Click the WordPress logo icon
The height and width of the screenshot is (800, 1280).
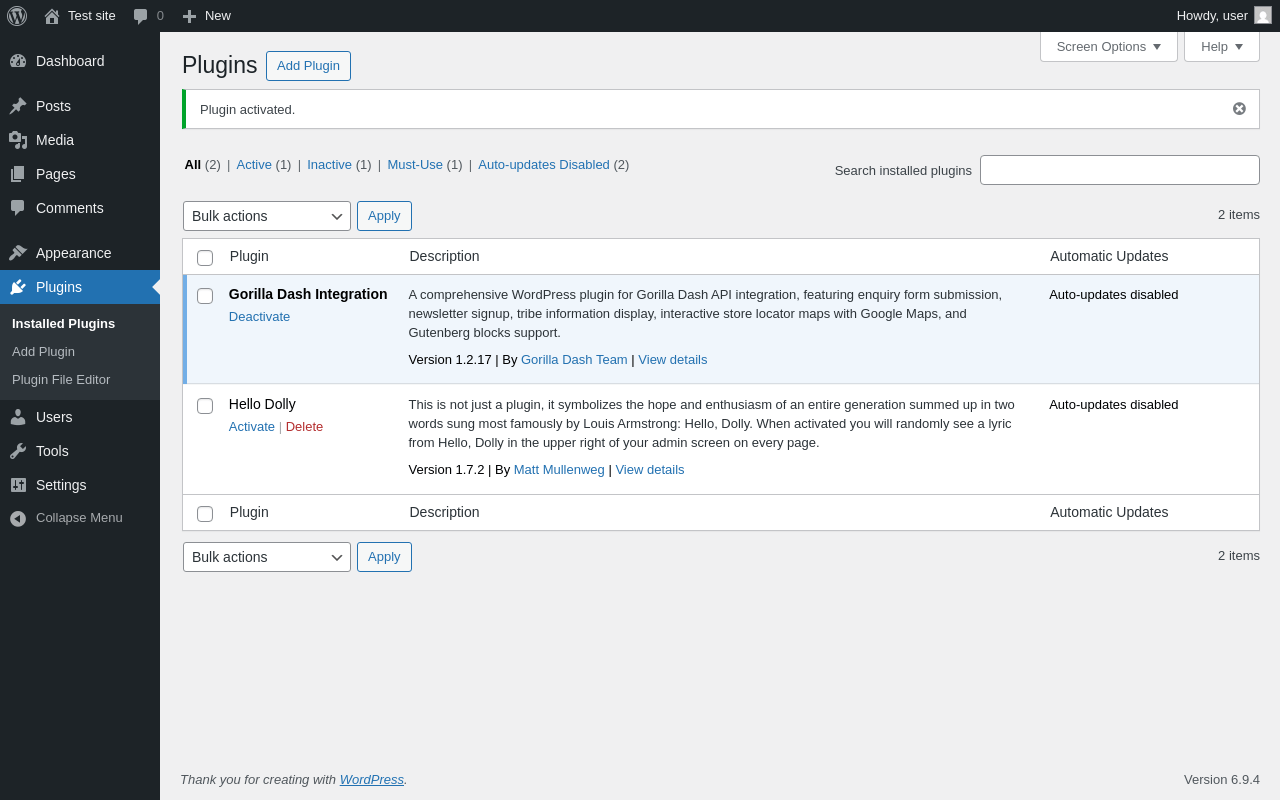click(x=17, y=16)
